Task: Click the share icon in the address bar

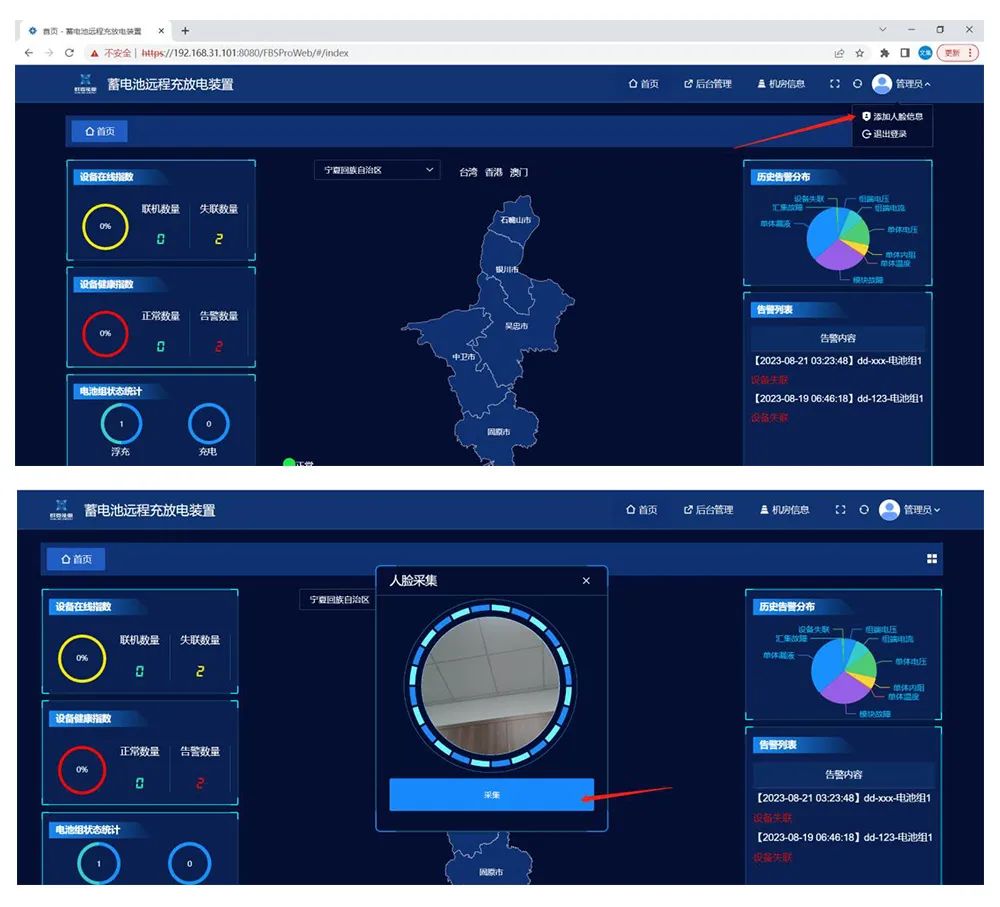Action: (x=839, y=52)
